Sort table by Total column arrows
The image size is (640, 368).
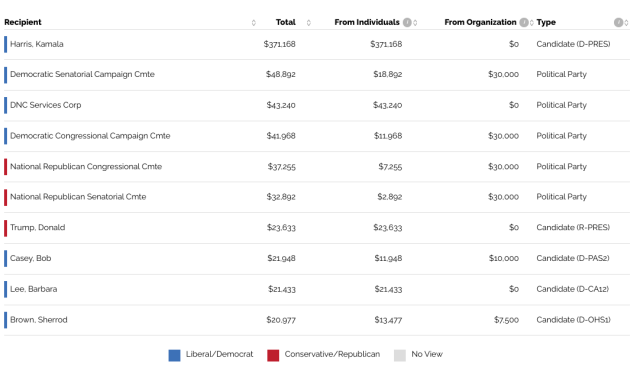pos(309,23)
